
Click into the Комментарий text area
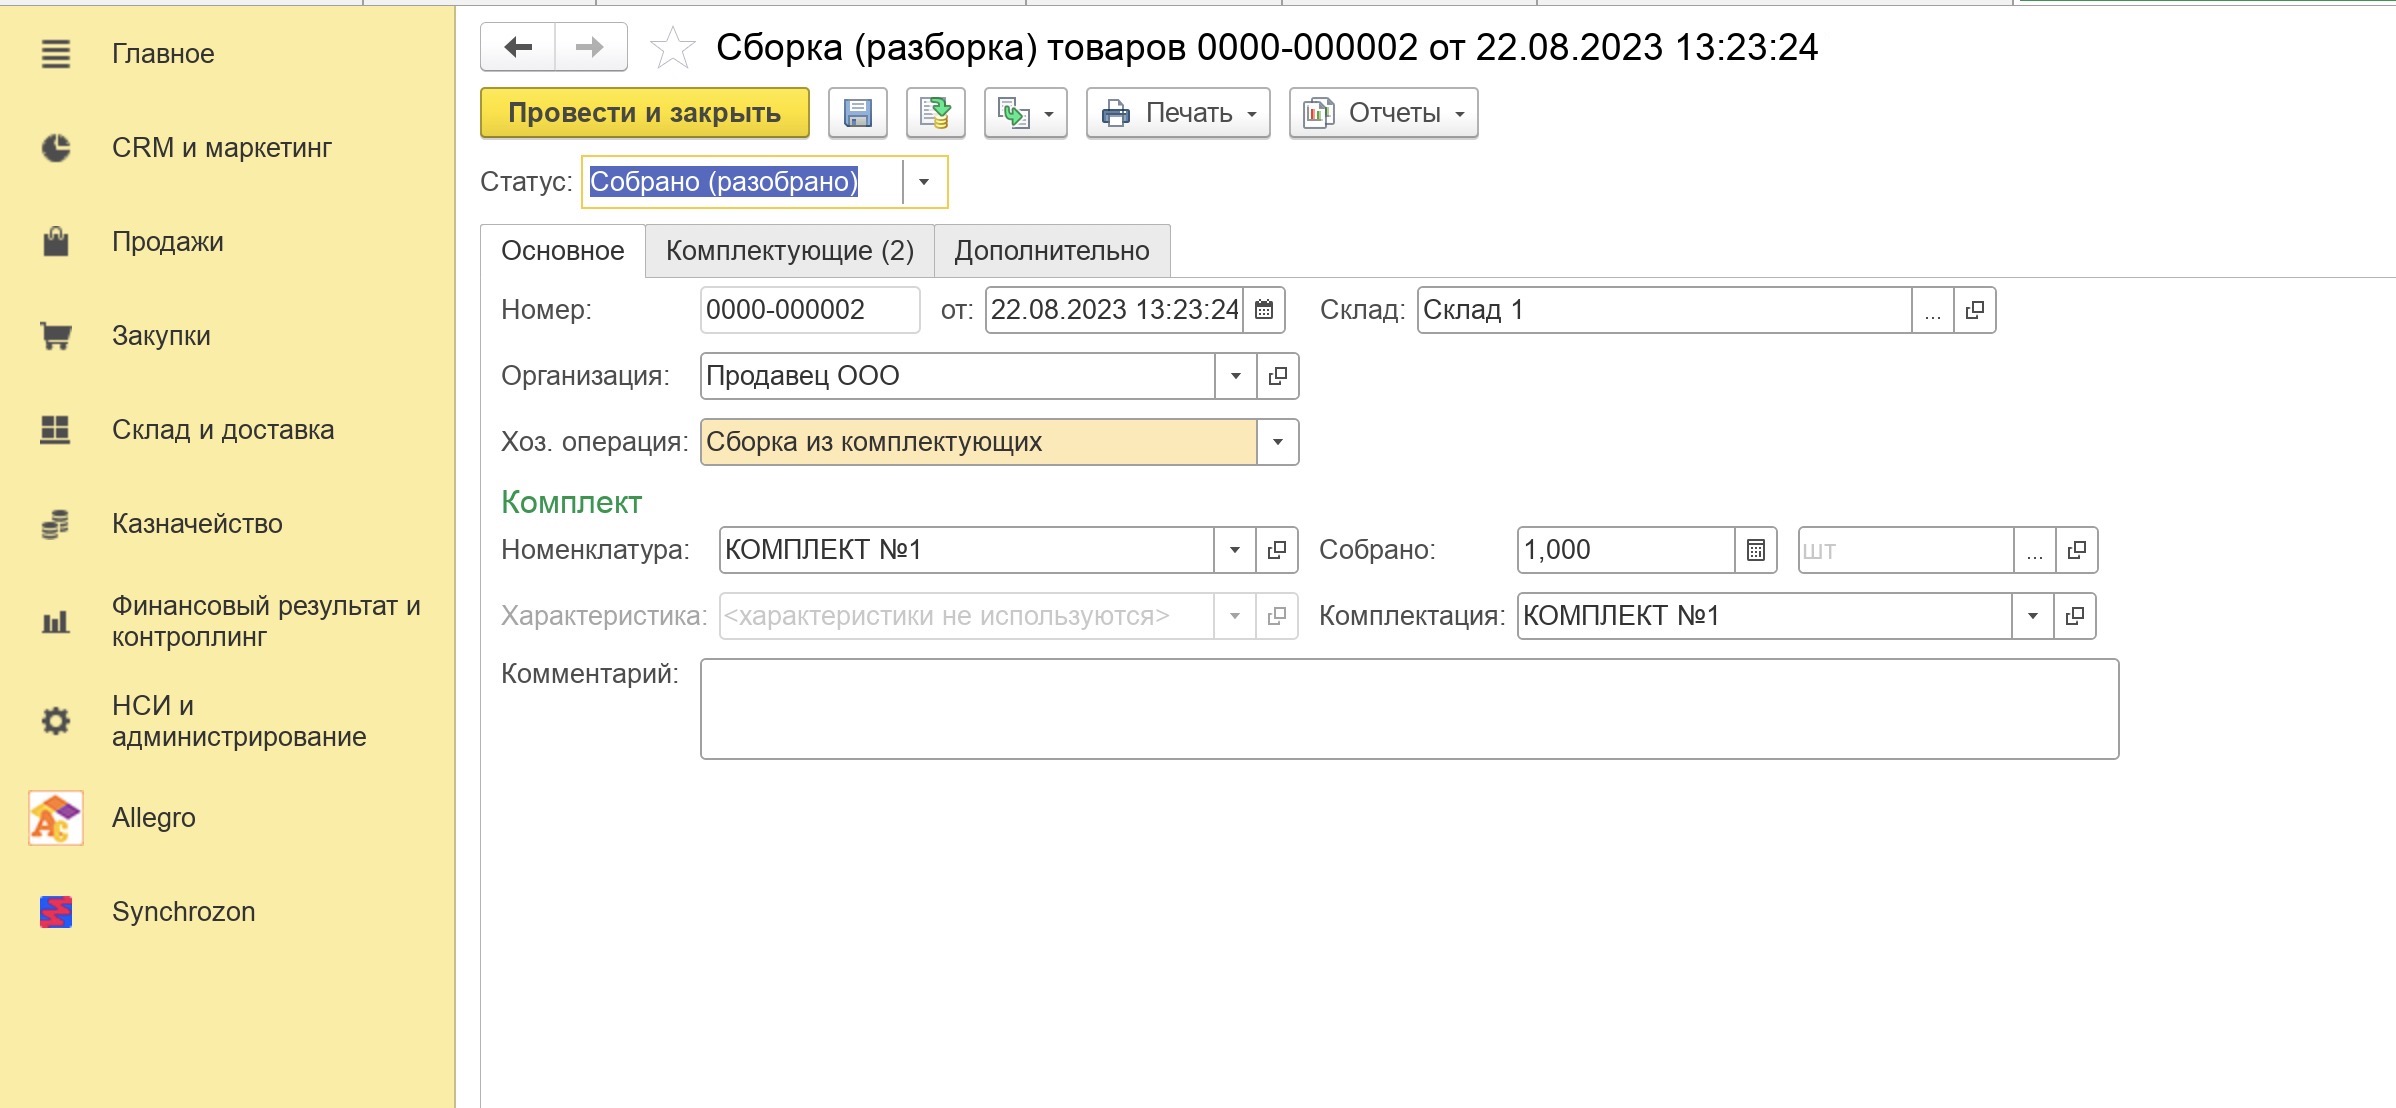tap(1410, 709)
